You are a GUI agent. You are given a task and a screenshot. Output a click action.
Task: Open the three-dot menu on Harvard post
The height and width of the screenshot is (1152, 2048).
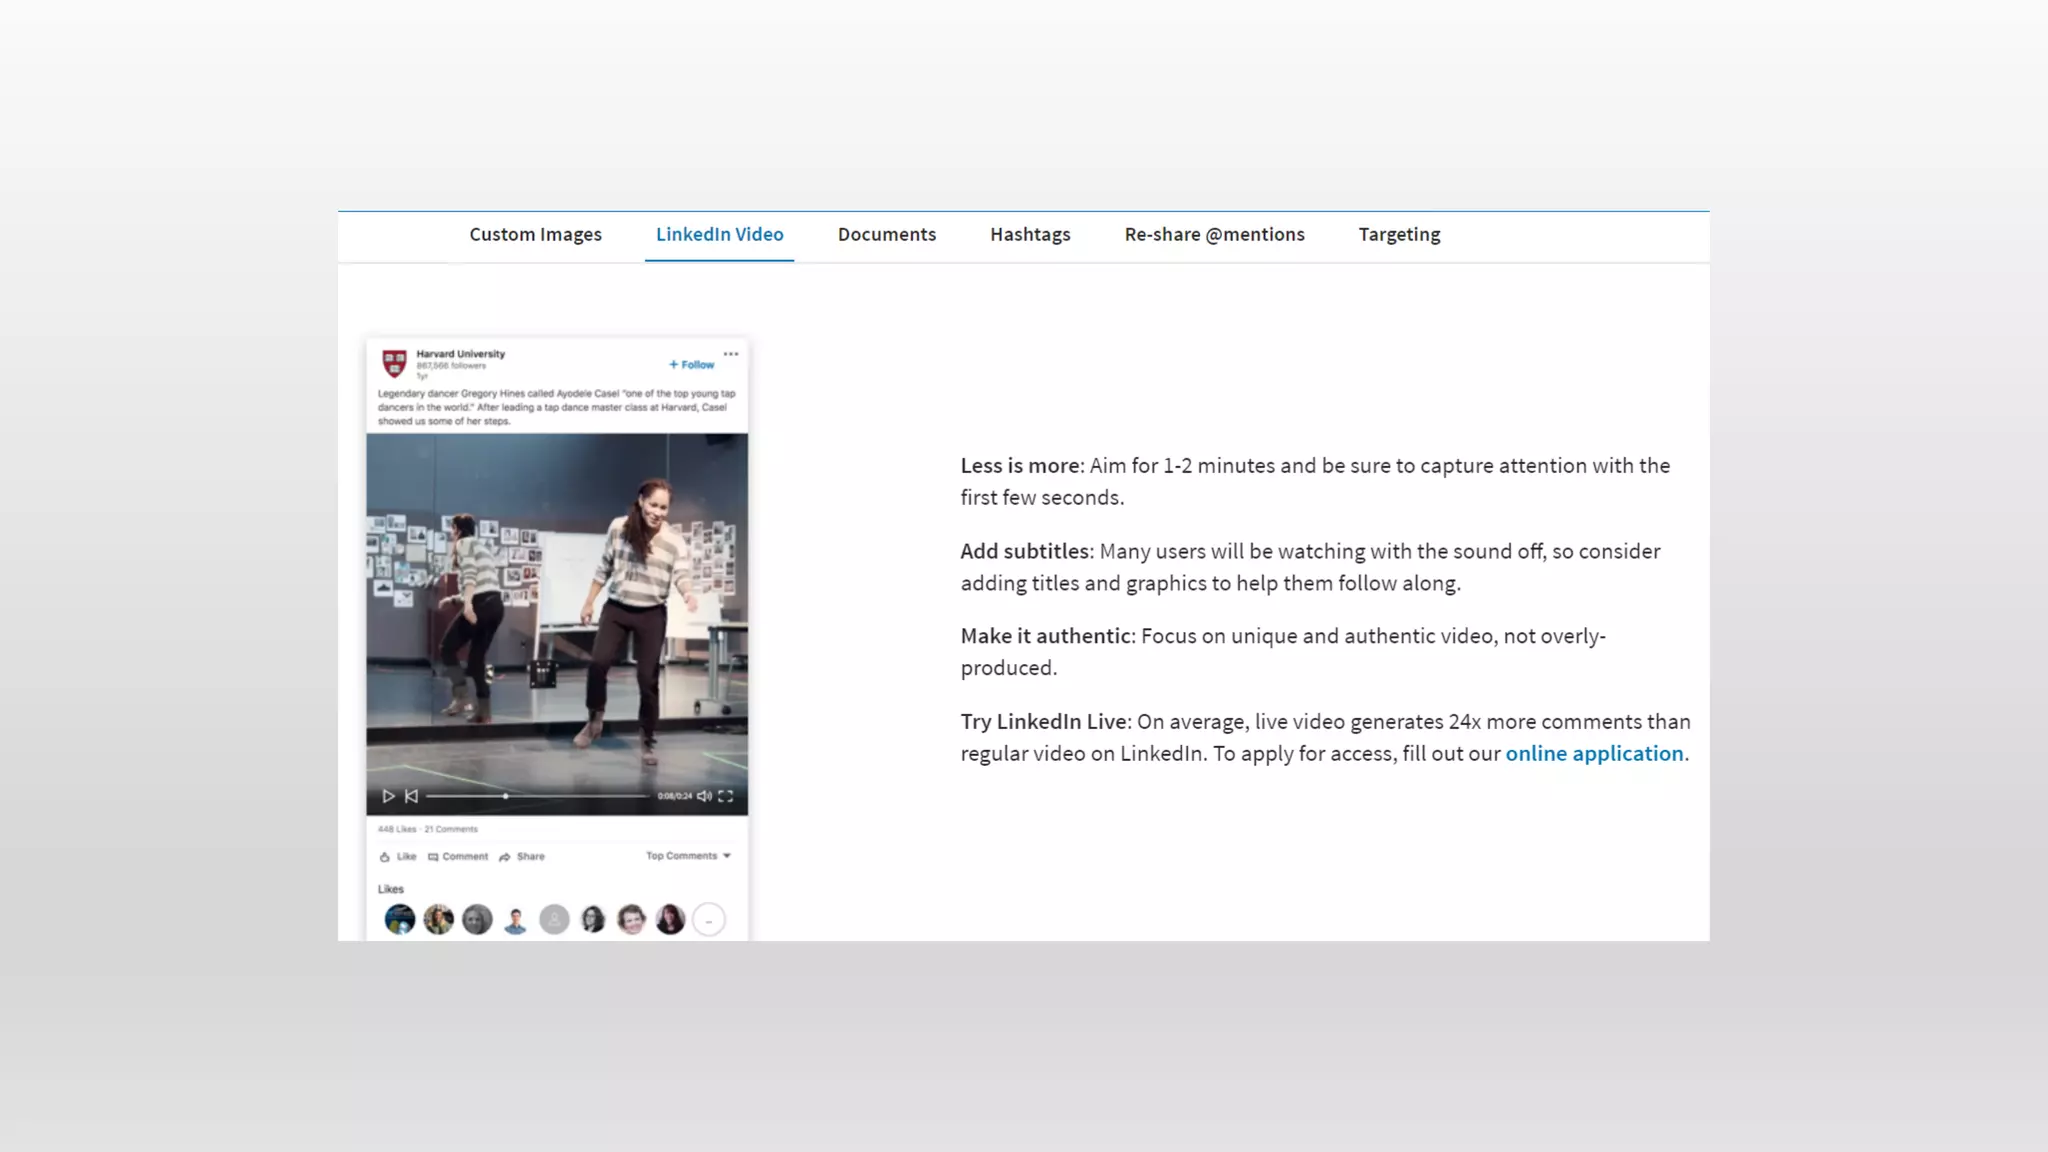(x=731, y=354)
